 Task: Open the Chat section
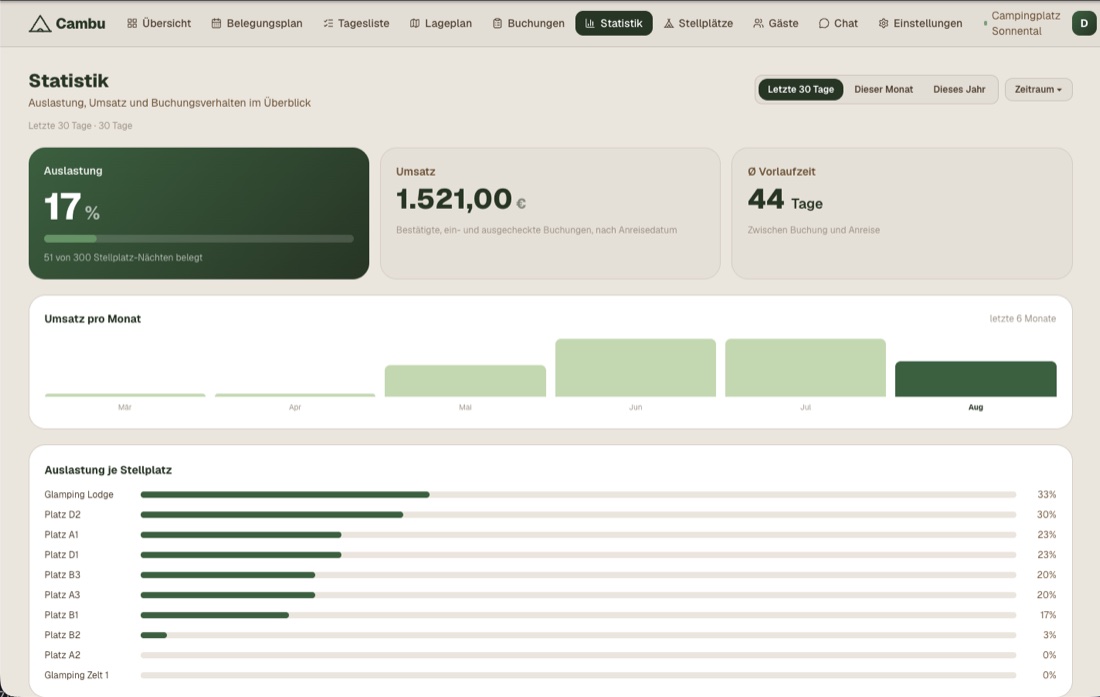point(838,23)
